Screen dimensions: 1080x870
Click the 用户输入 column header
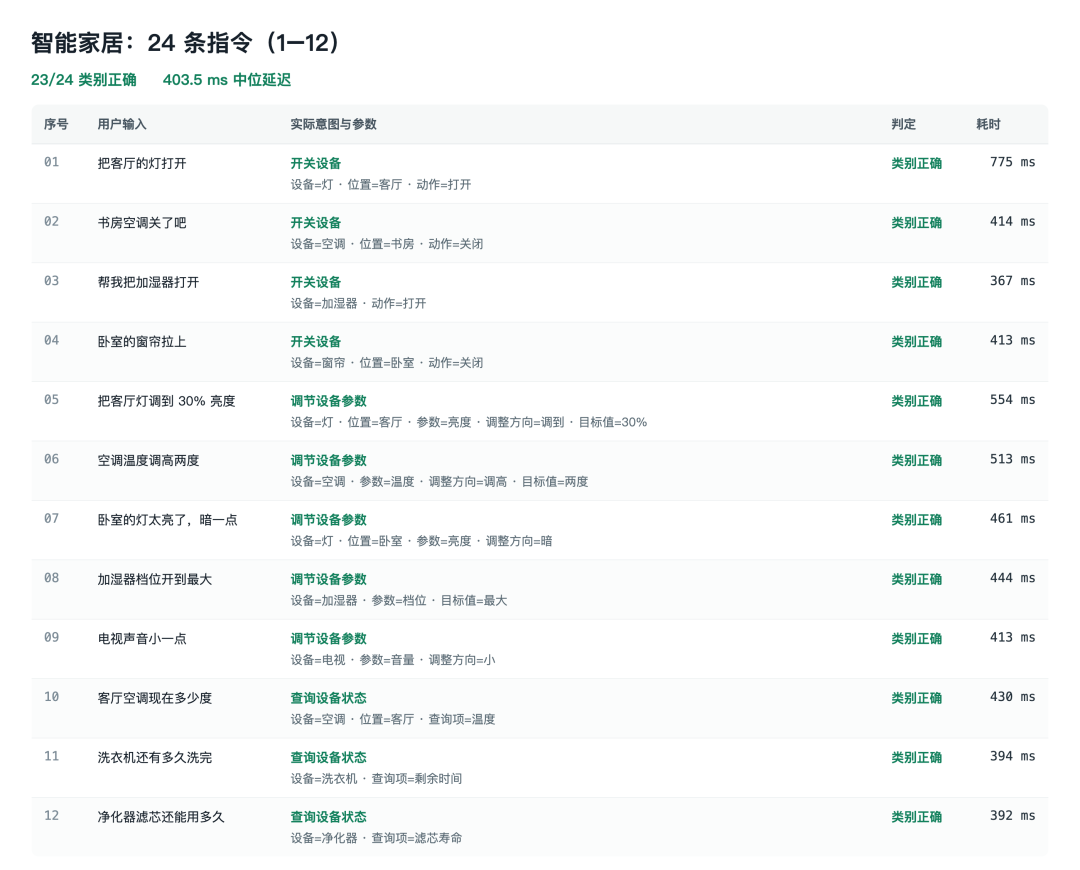[122, 124]
